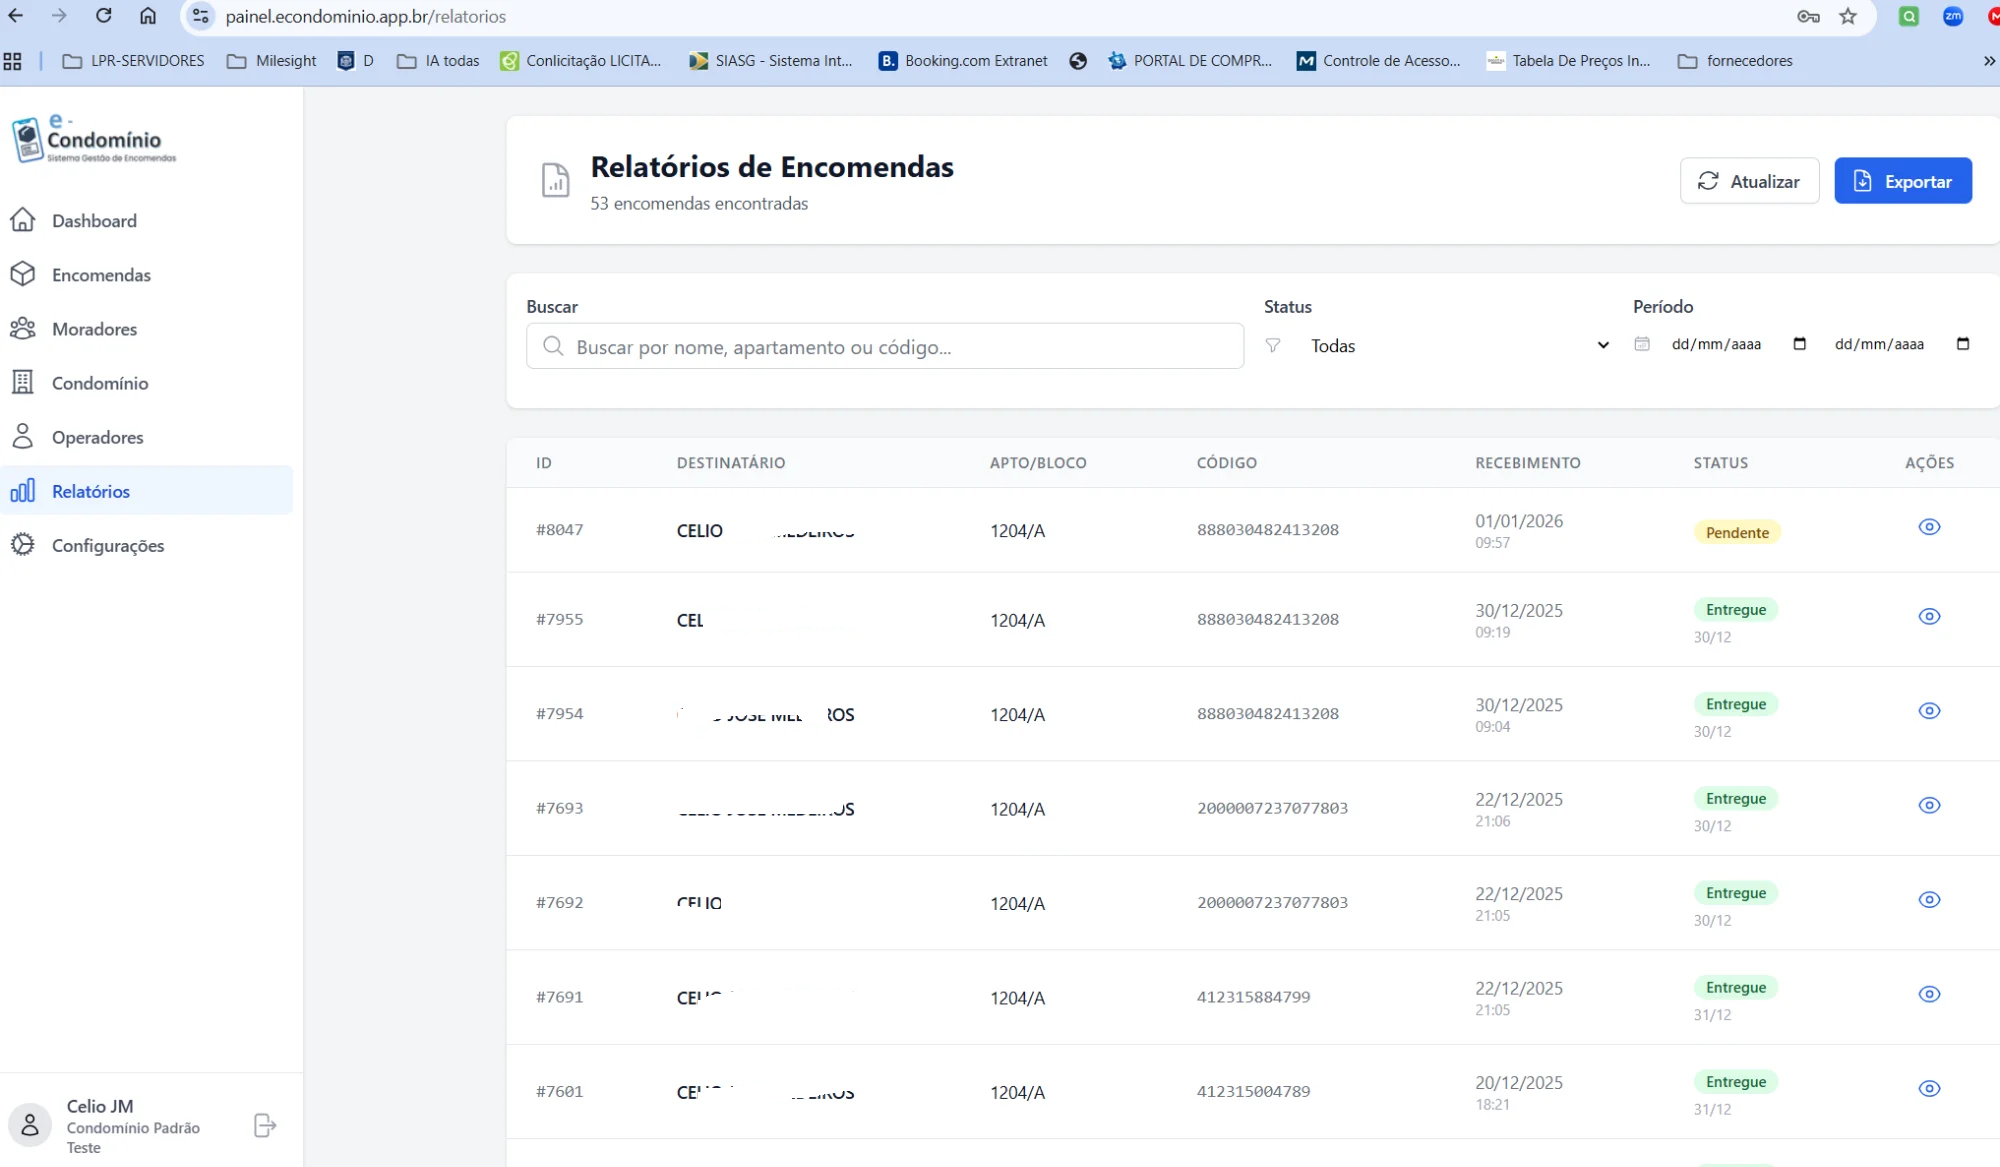Open Booking.com Extranet bookmark
The height and width of the screenshot is (1167, 2000).
963,61
